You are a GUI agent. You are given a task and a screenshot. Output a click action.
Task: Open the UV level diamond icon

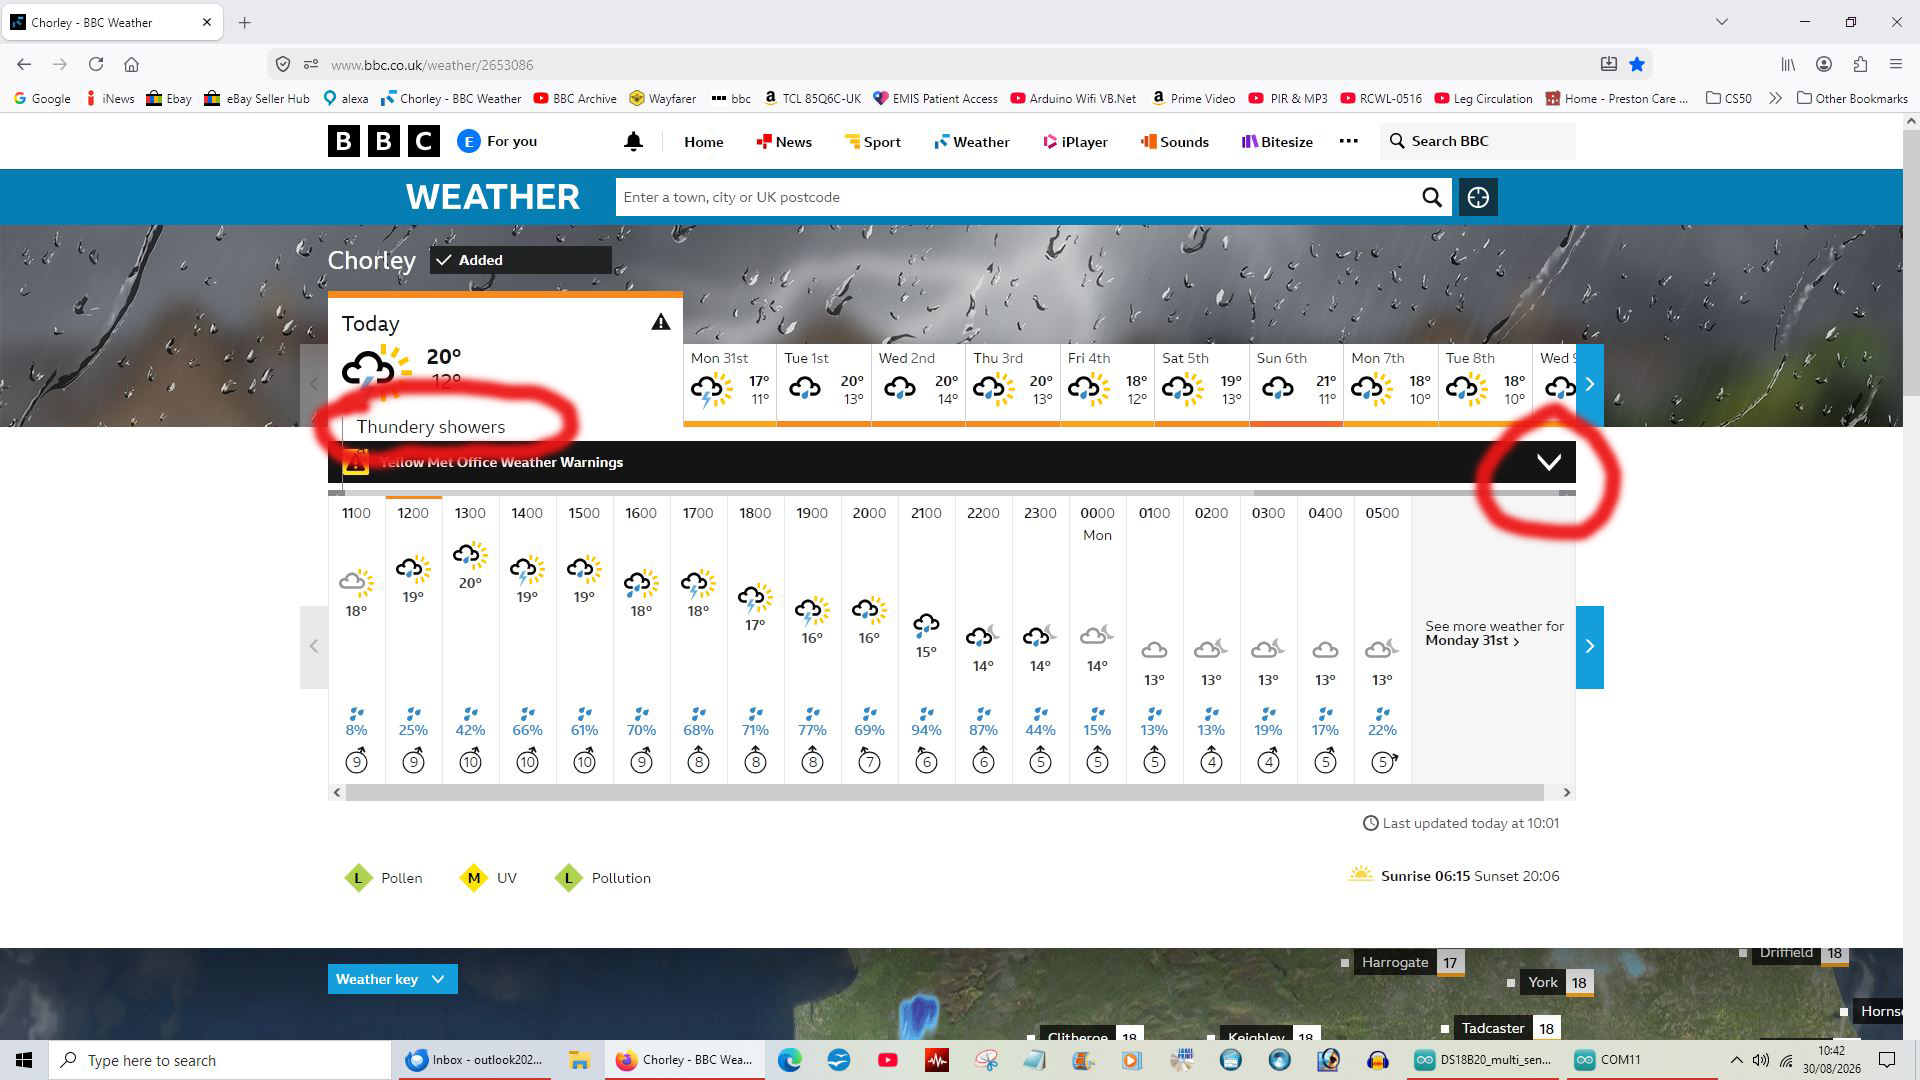coord(474,878)
